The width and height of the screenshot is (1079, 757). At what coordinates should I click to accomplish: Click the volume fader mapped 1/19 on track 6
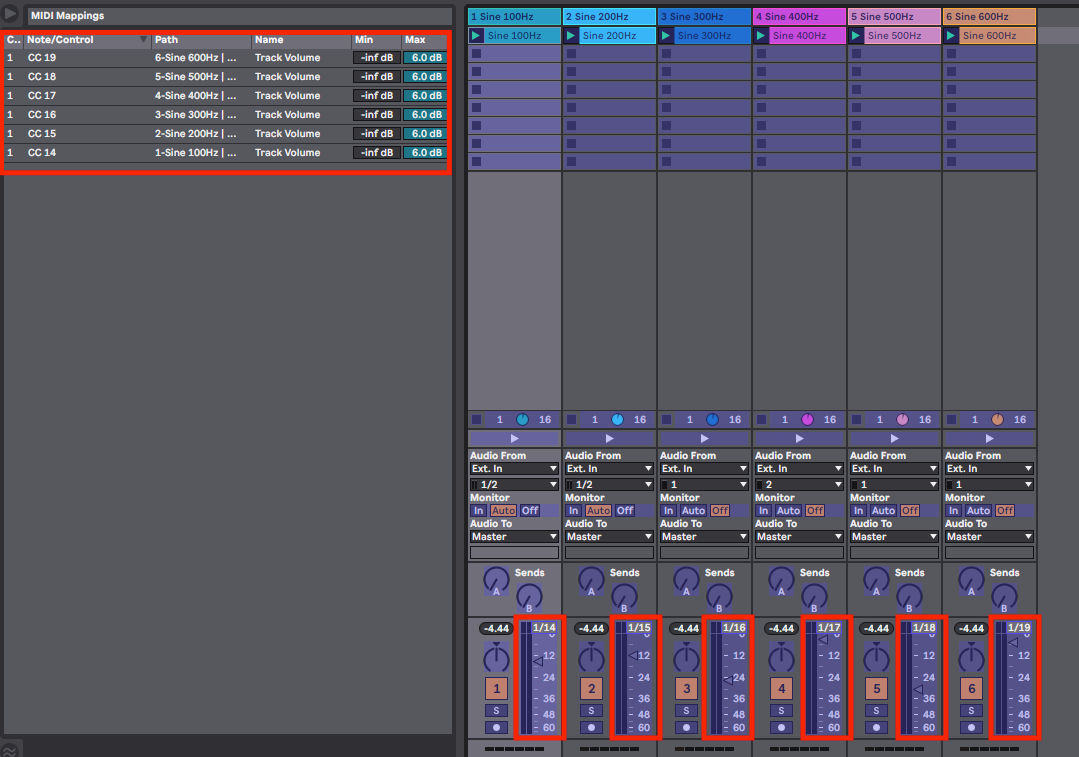1014,678
